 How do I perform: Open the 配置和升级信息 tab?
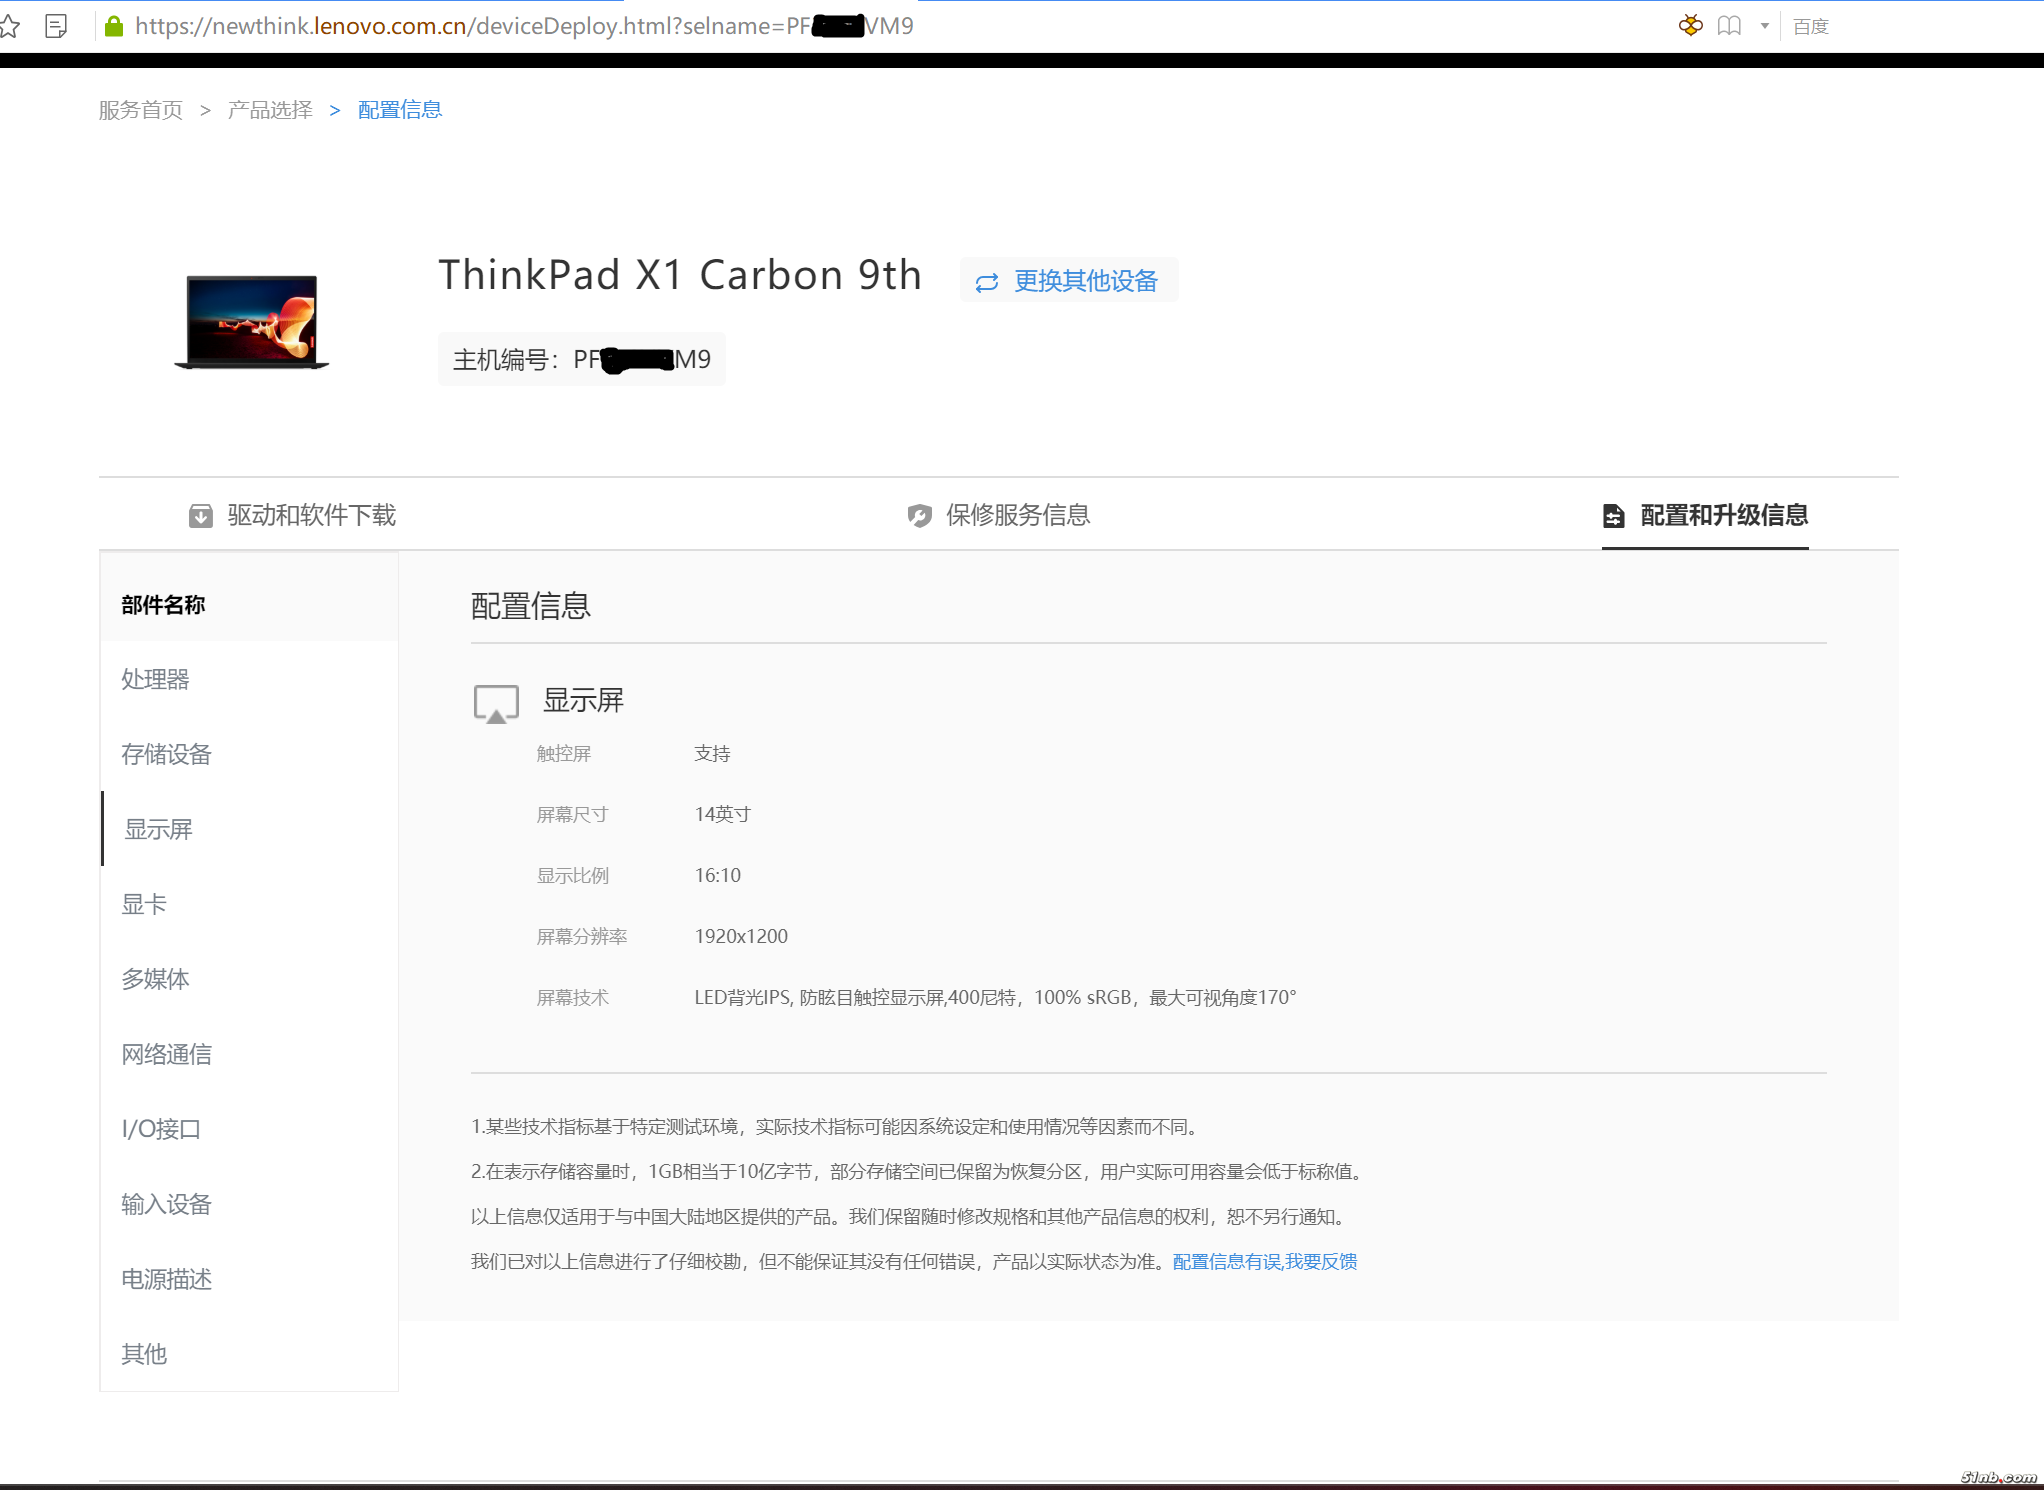coord(1705,515)
